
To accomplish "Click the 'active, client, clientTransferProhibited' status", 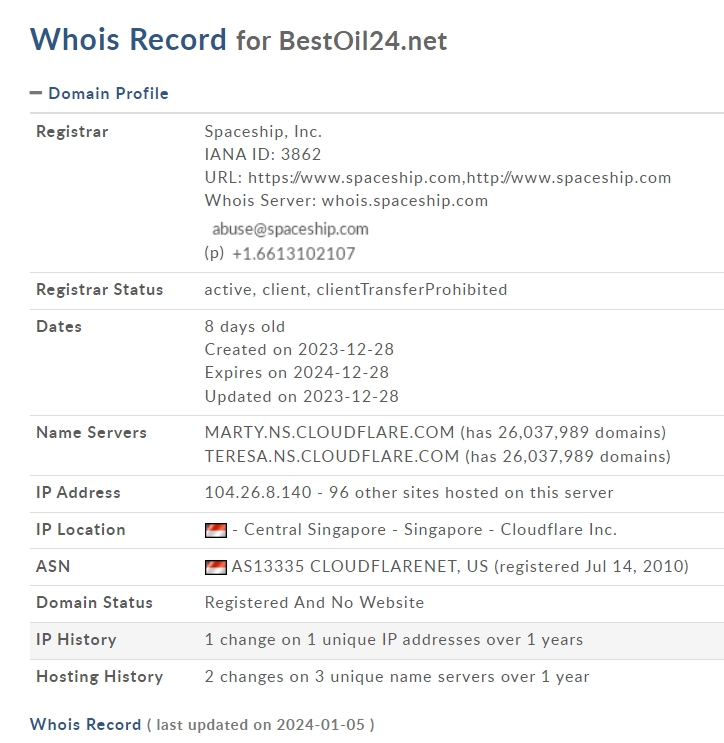I will click(x=356, y=290).
